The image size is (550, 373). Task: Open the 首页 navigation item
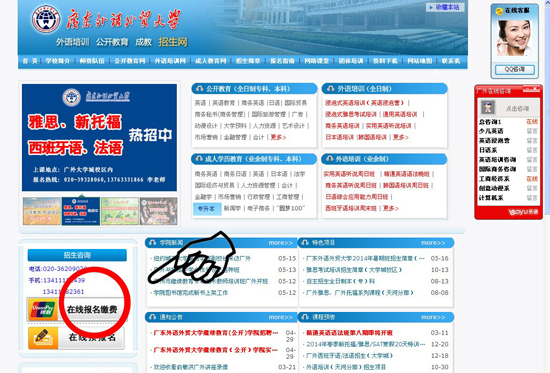pos(30,61)
